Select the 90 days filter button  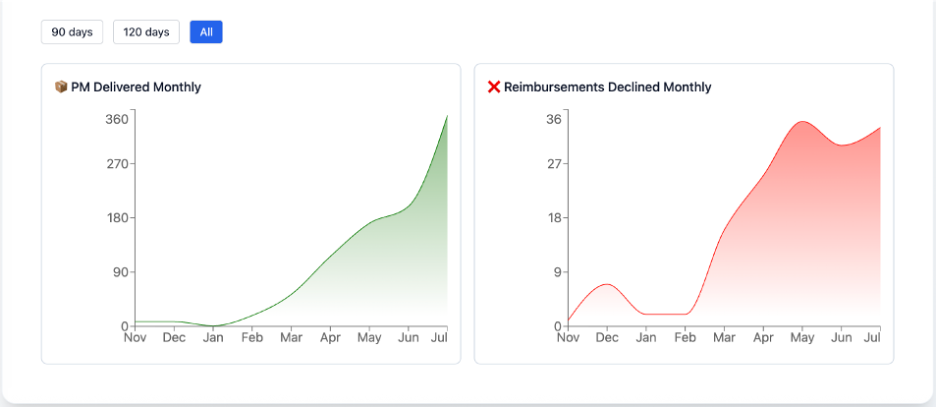pyautogui.click(x=72, y=32)
